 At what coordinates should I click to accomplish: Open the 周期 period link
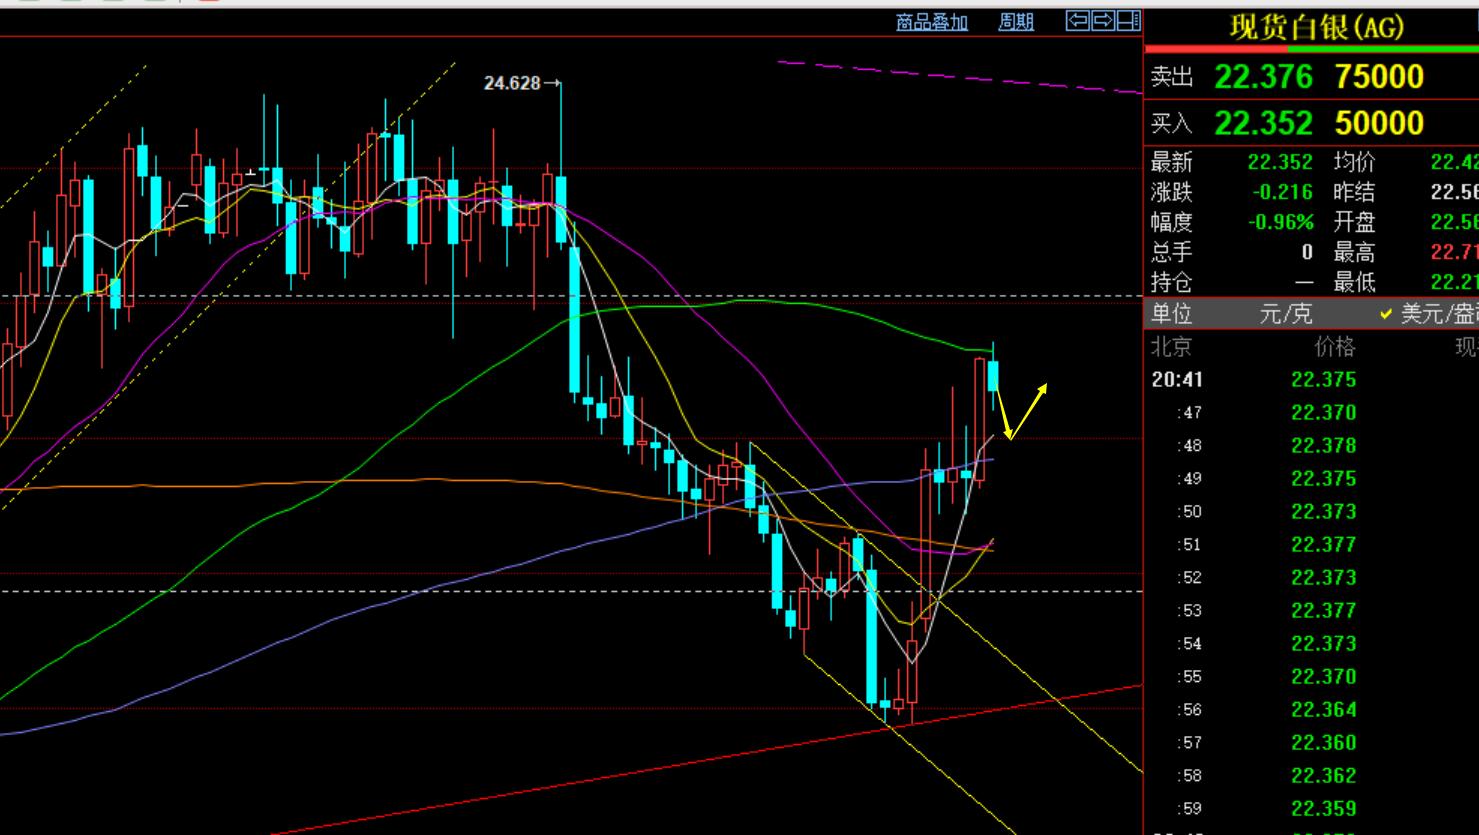click(x=1016, y=22)
